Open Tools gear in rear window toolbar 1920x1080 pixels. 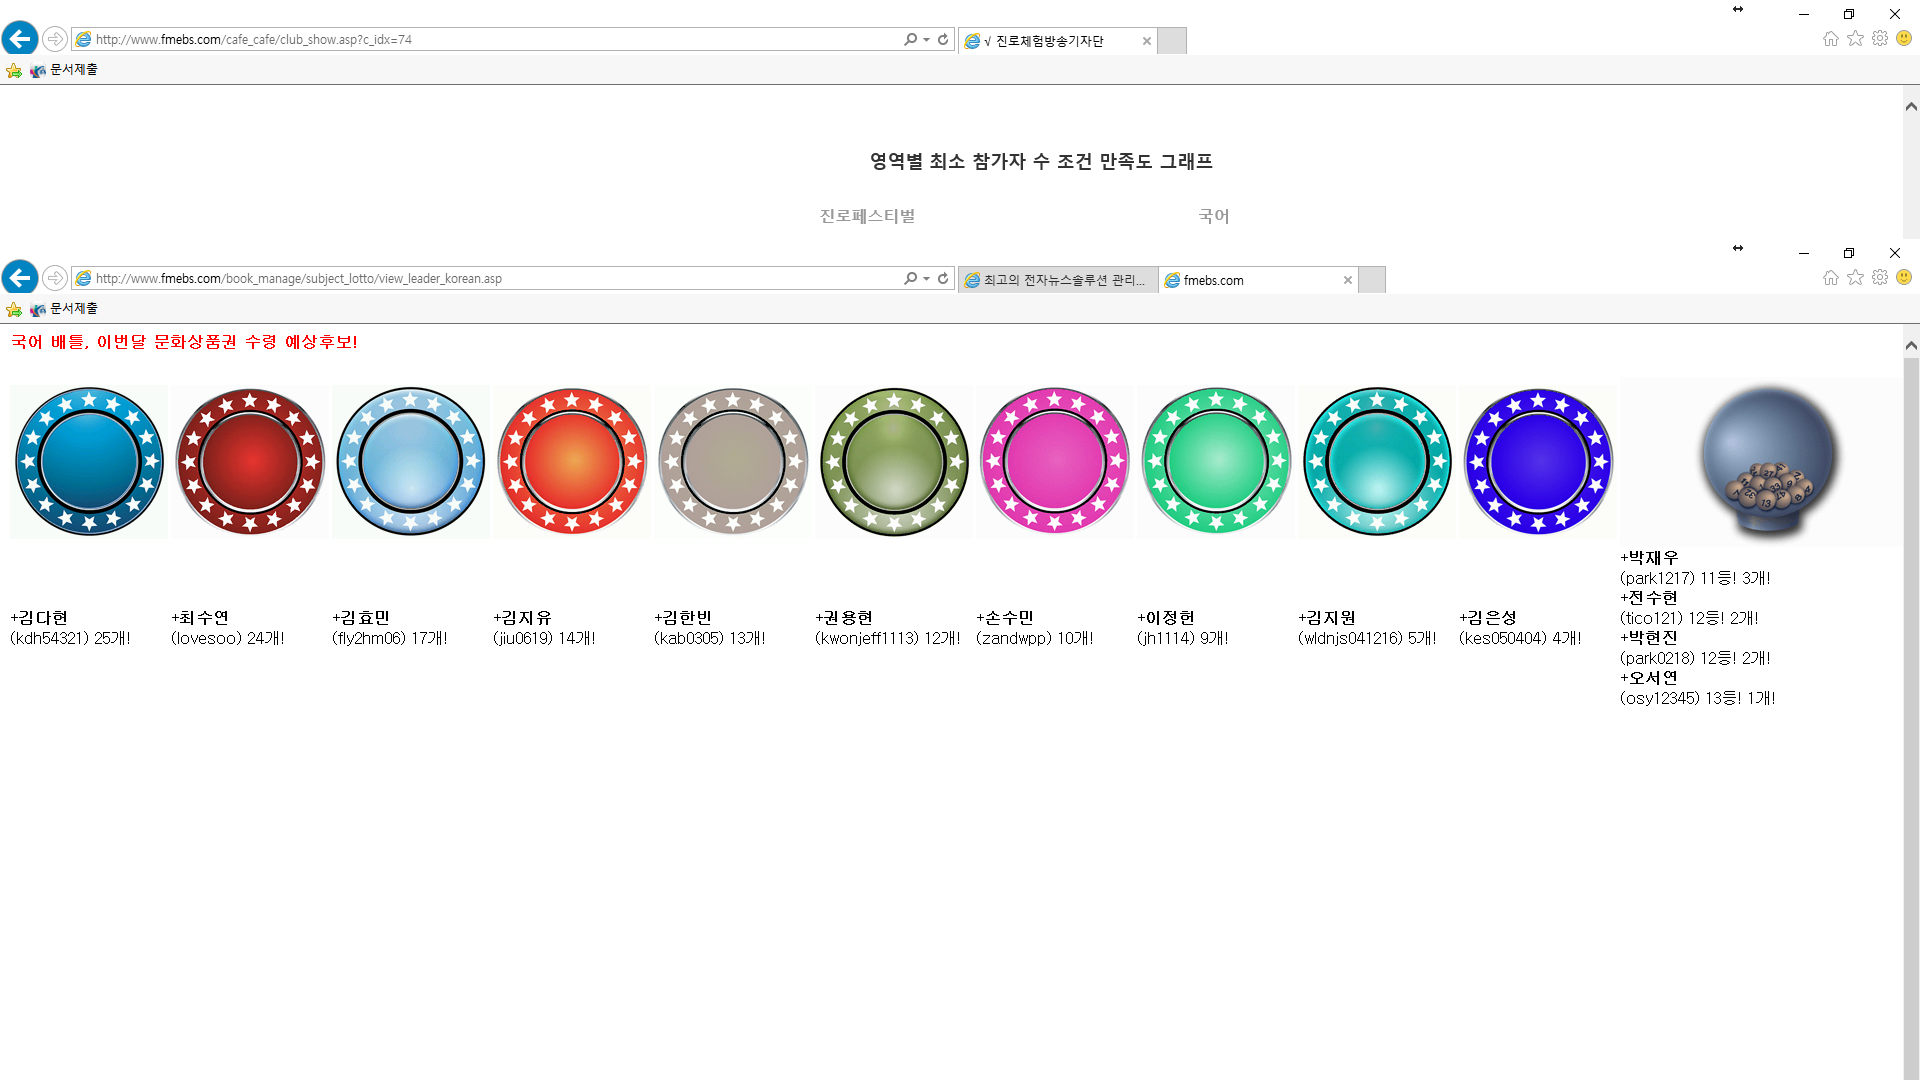(1880, 38)
